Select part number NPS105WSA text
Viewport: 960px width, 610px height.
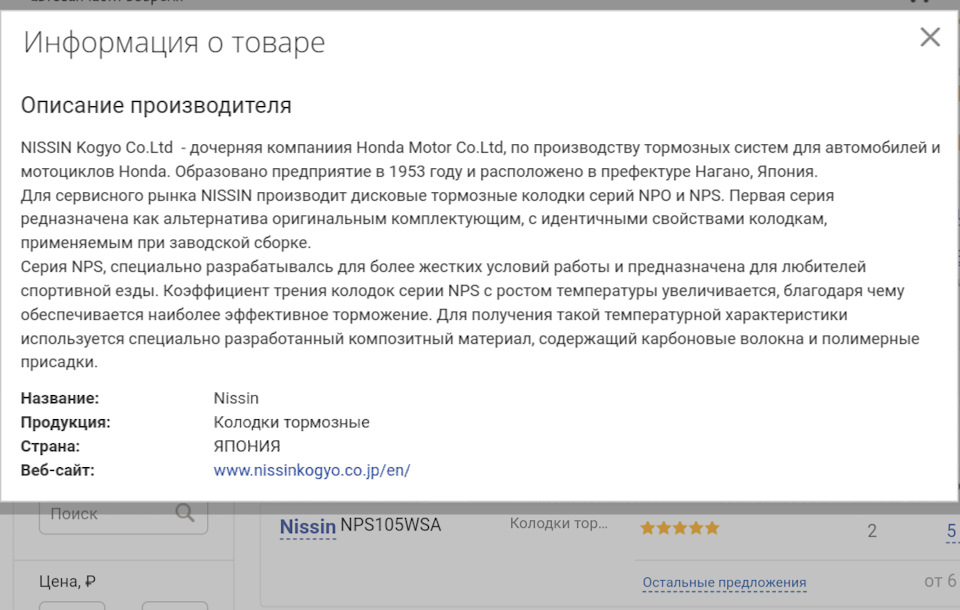tap(391, 525)
